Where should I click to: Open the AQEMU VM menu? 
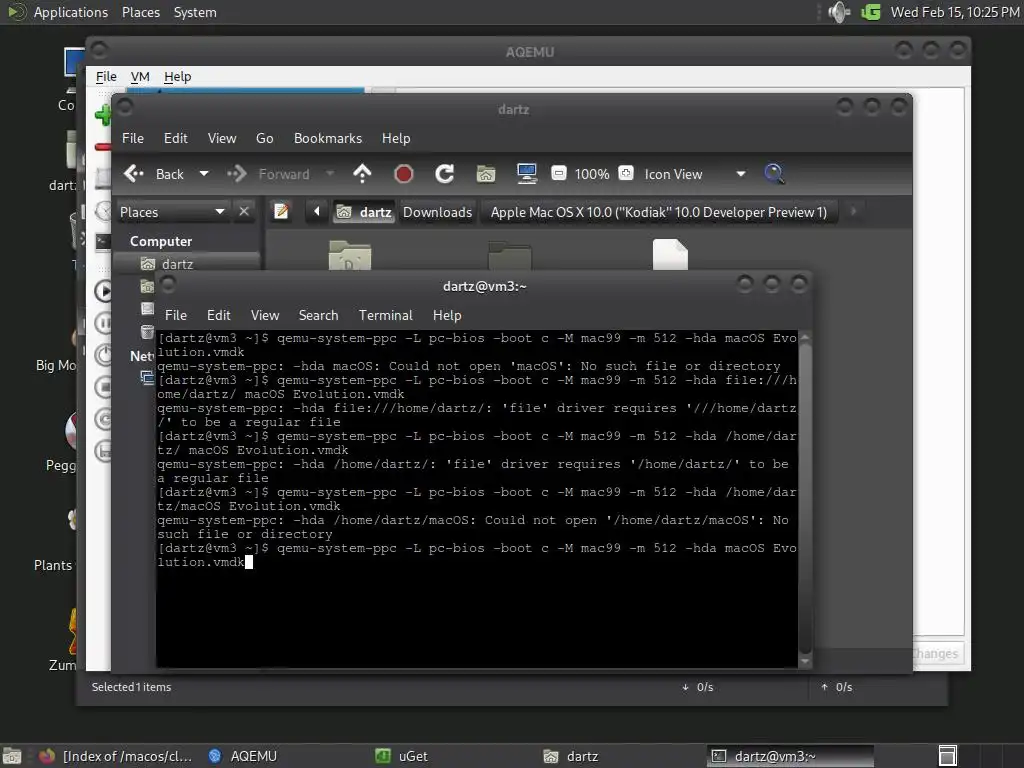click(x=140, y=77)
